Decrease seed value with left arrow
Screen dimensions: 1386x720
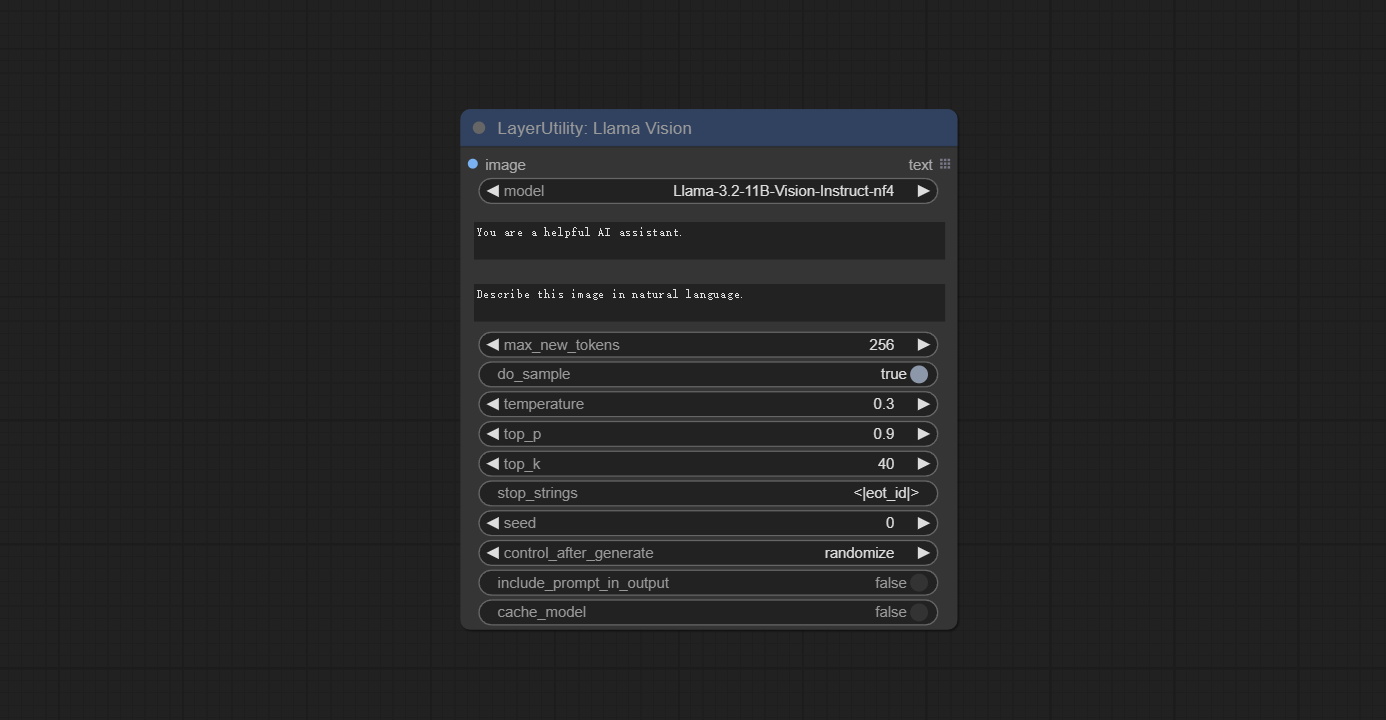coord(492,523)
